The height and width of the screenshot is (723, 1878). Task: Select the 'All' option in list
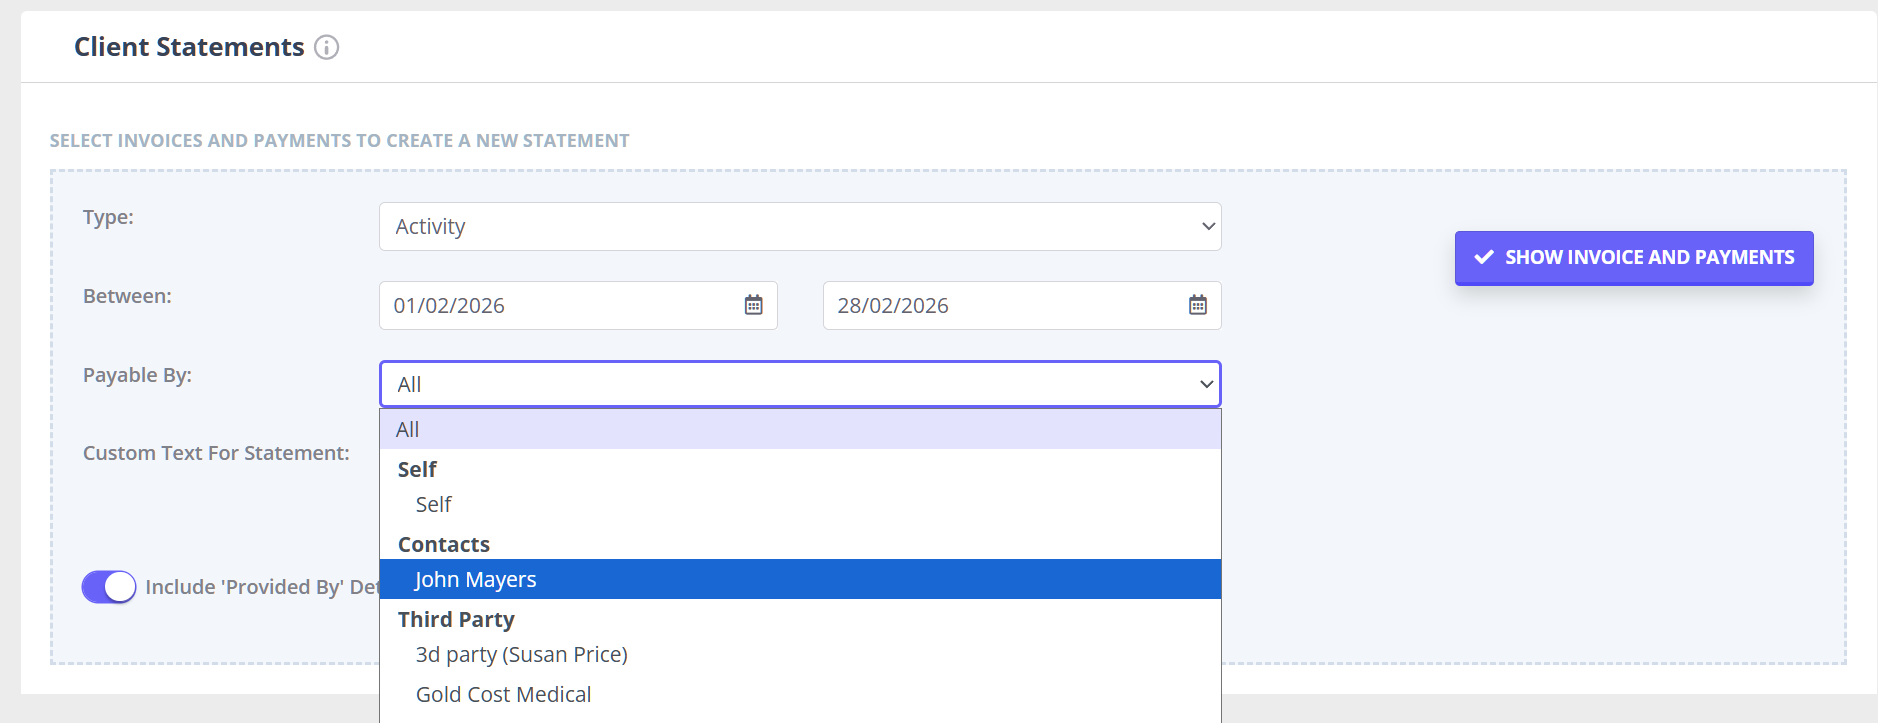click(408, 430)
